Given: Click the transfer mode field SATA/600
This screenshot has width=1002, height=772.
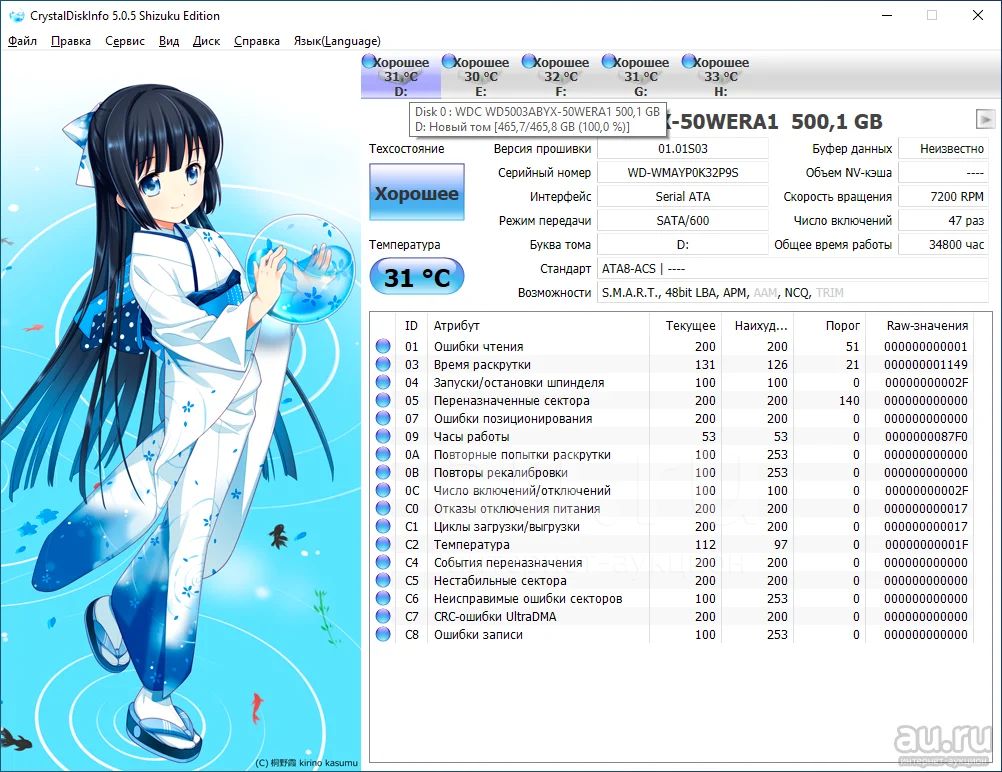Looking at the screenshot, I should click(682, 220).
